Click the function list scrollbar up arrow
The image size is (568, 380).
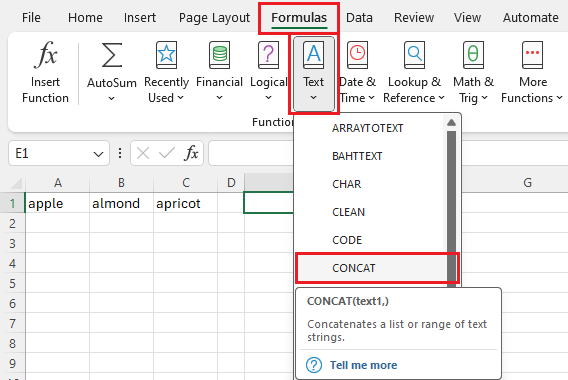point(451,123)
